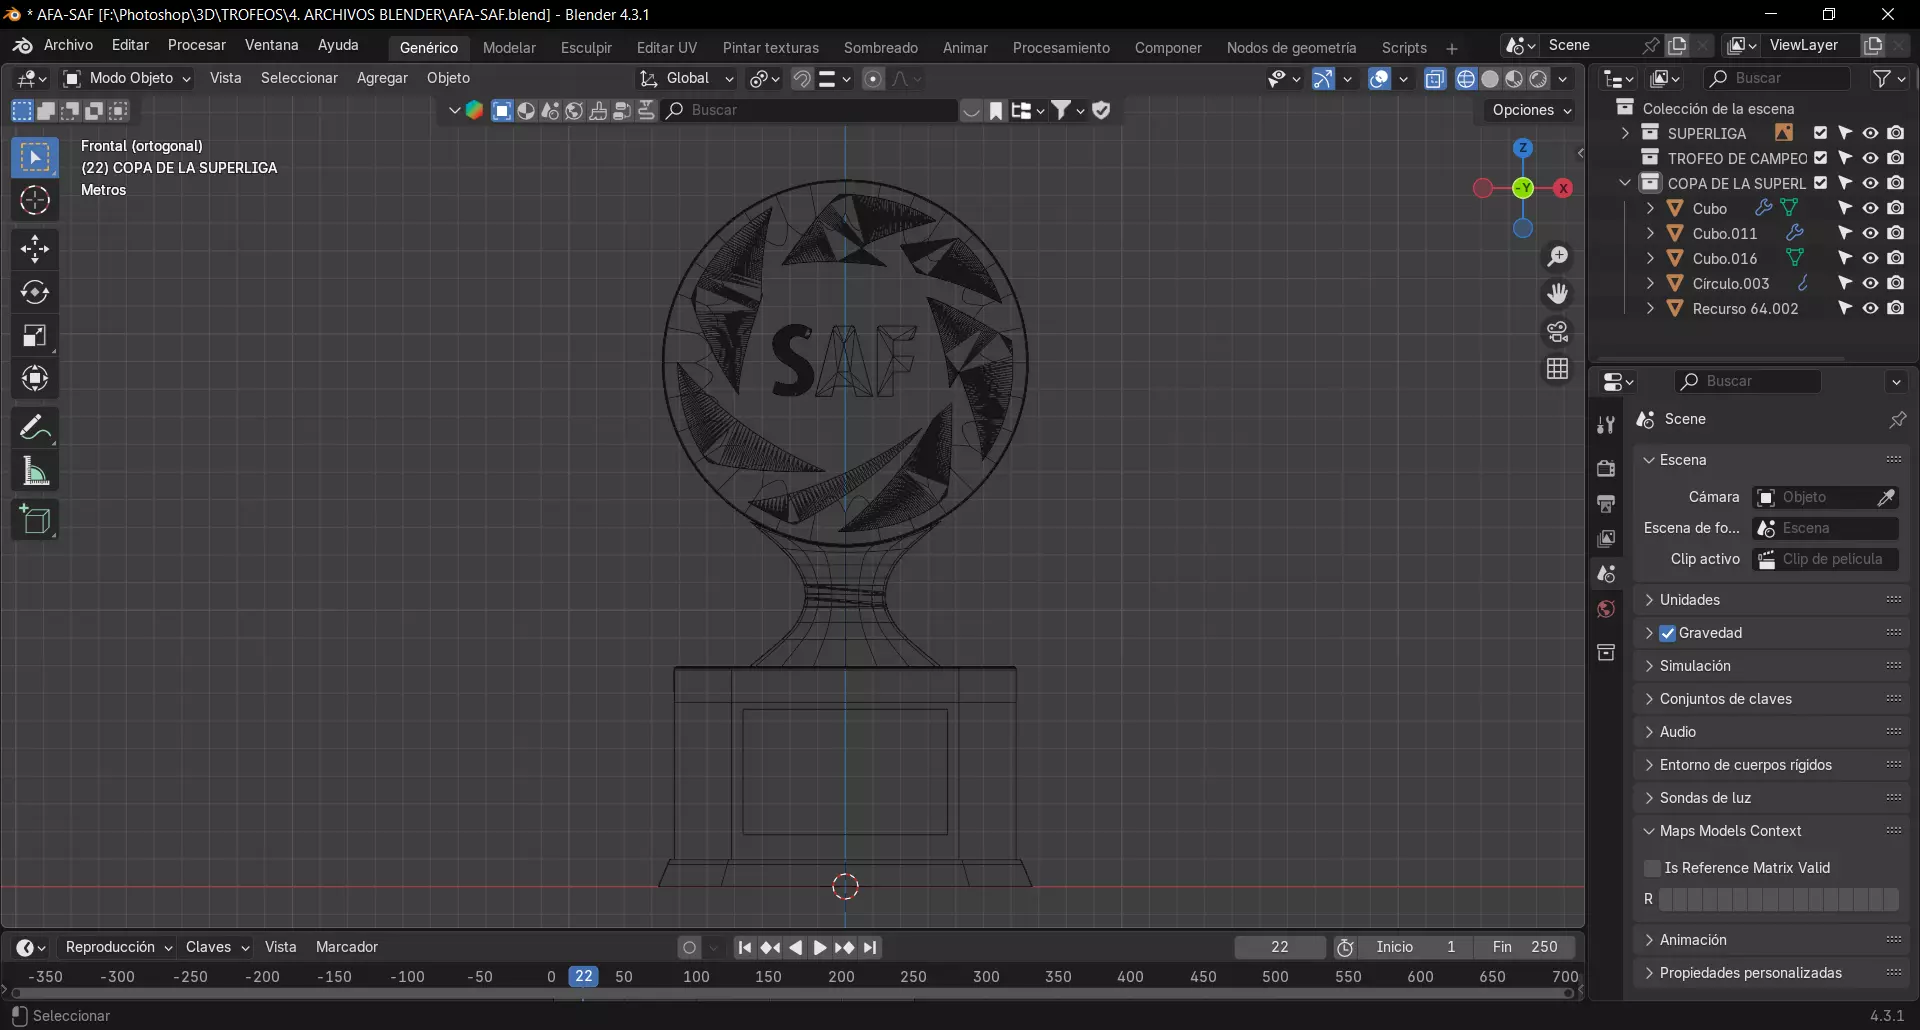Open the Archivo menu
The image size is (1920, 1030).
(68, 45)
